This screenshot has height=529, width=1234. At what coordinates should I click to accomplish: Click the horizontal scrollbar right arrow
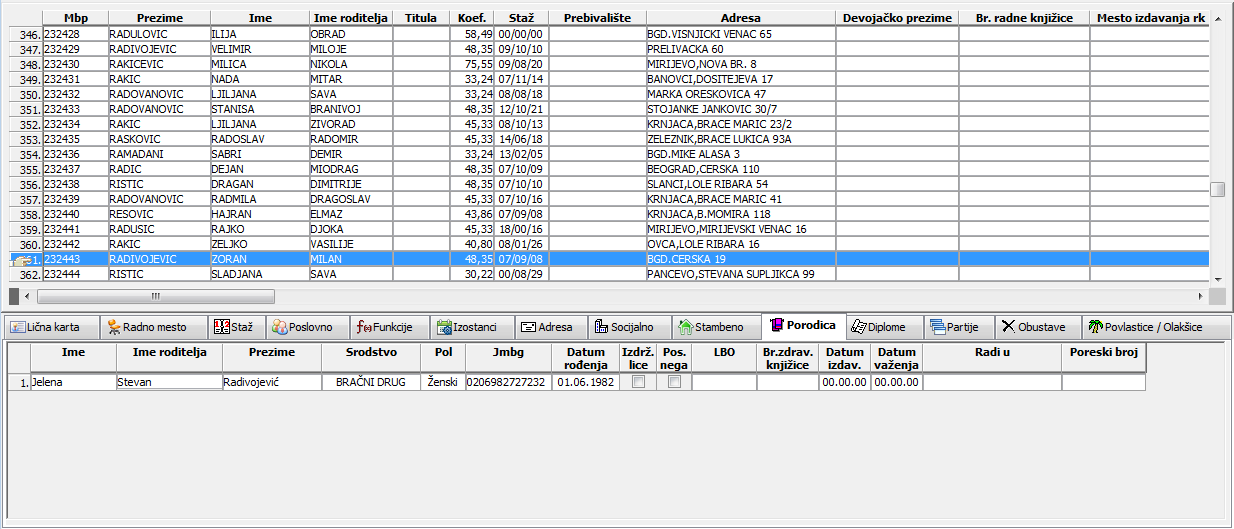pyautogui.click(x=1201, y=297)
